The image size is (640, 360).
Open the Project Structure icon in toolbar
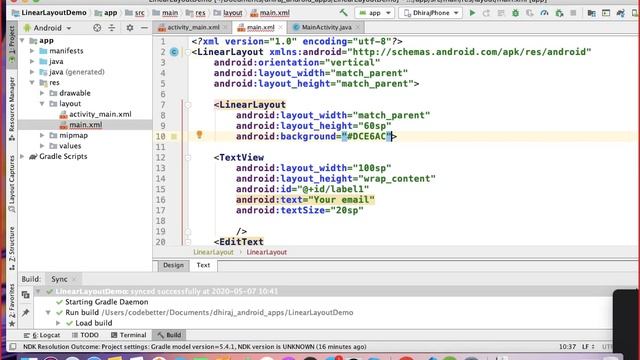591,13
